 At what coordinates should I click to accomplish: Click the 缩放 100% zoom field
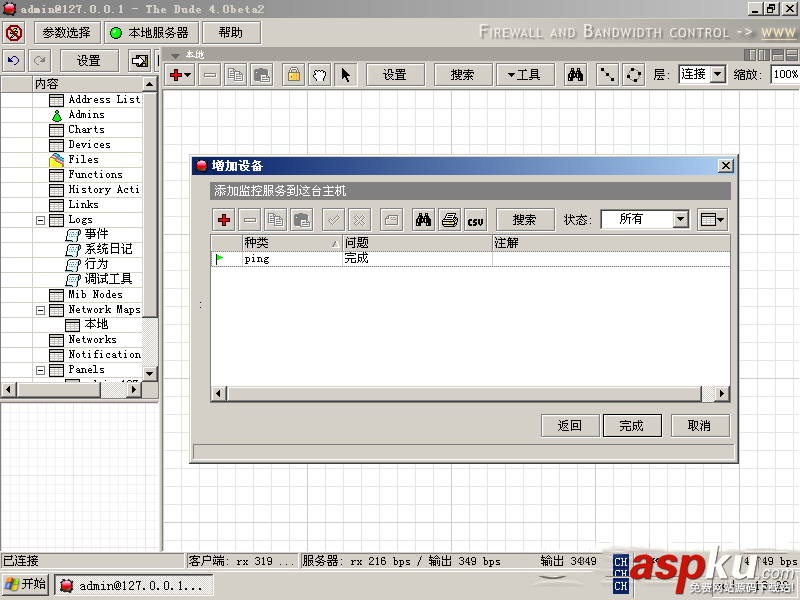[785, 74]
